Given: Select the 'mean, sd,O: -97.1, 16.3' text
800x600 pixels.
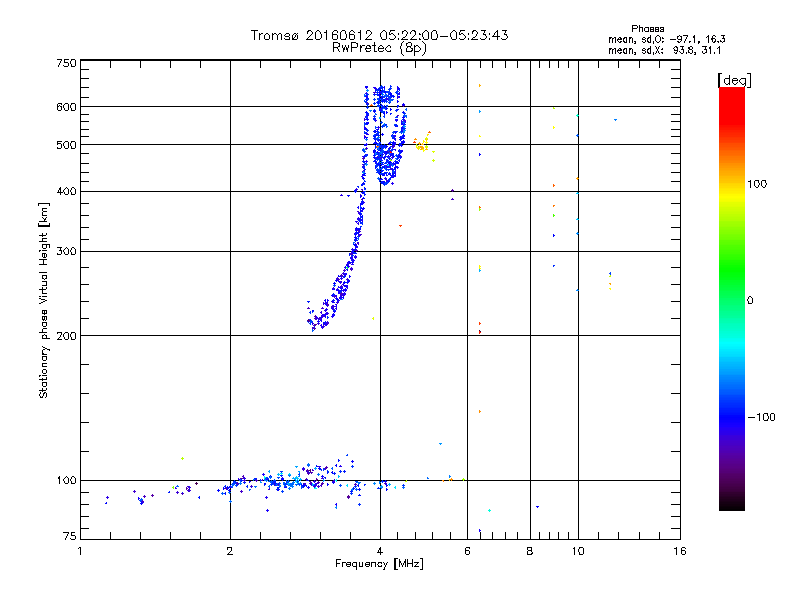Looking at the screenshot, I should coord(666,39).
